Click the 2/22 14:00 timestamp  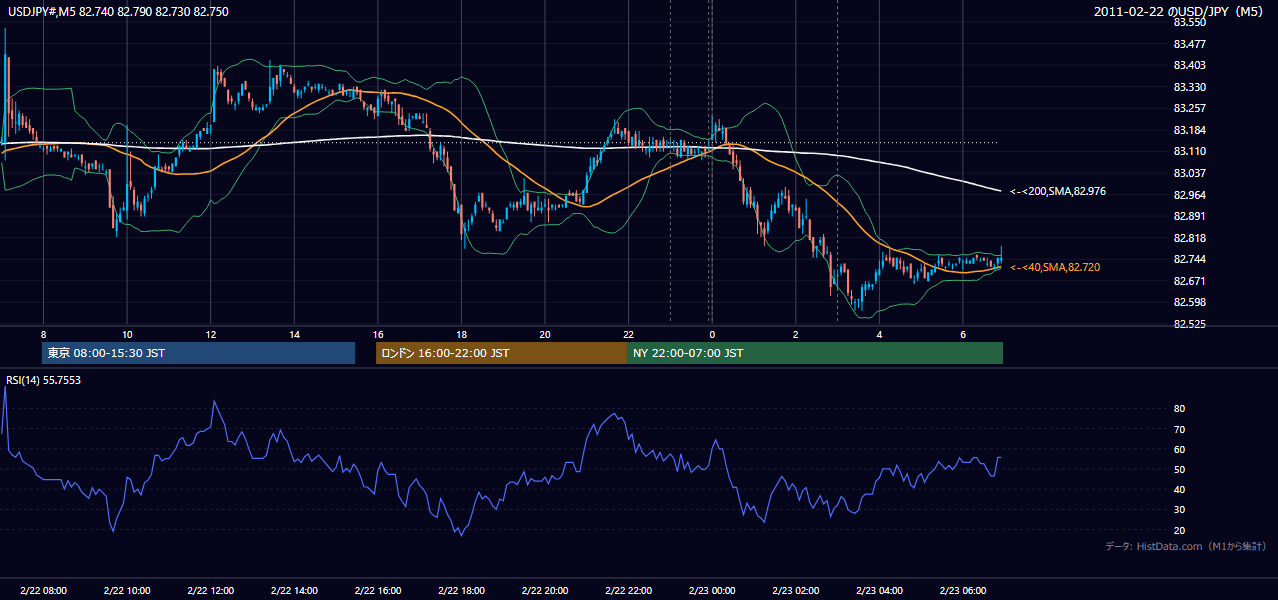[x=294, y=591]
